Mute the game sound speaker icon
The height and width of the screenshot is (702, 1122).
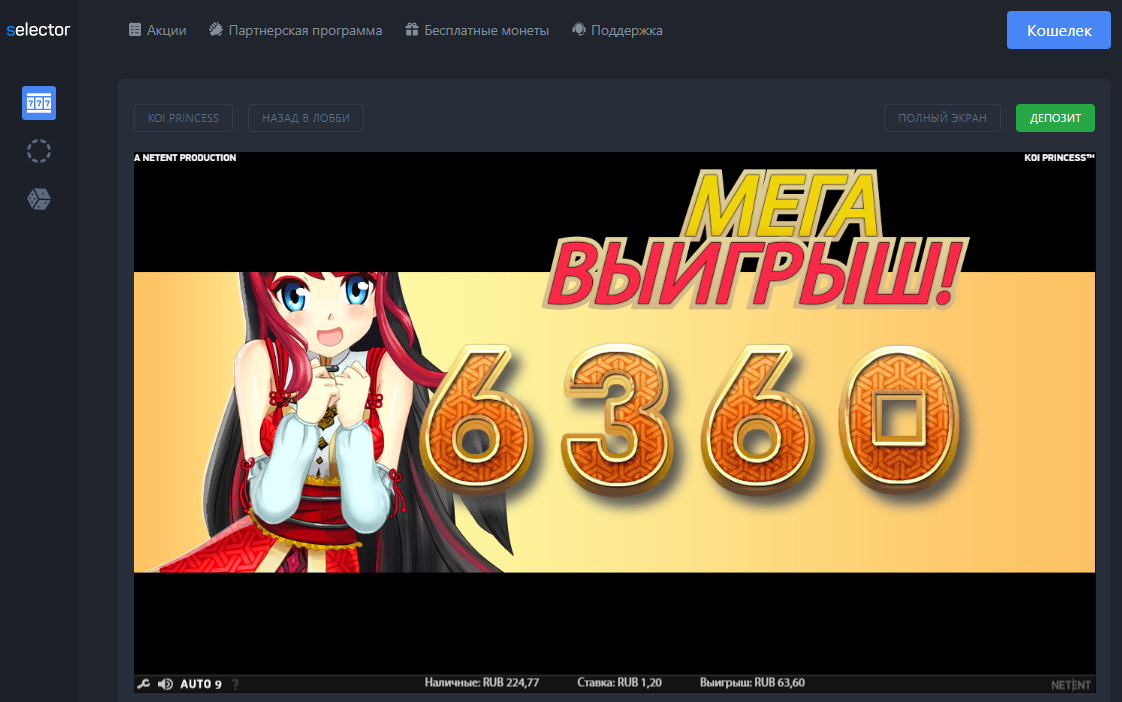coord(165,684)
